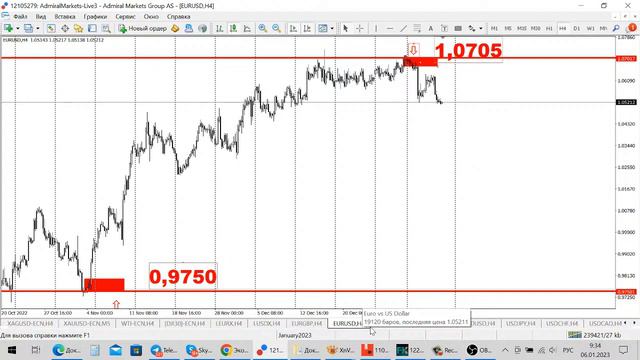The height and width of the screenshot is (360, 640).
Task: Switch chart to line chart style
Action: 247,28
